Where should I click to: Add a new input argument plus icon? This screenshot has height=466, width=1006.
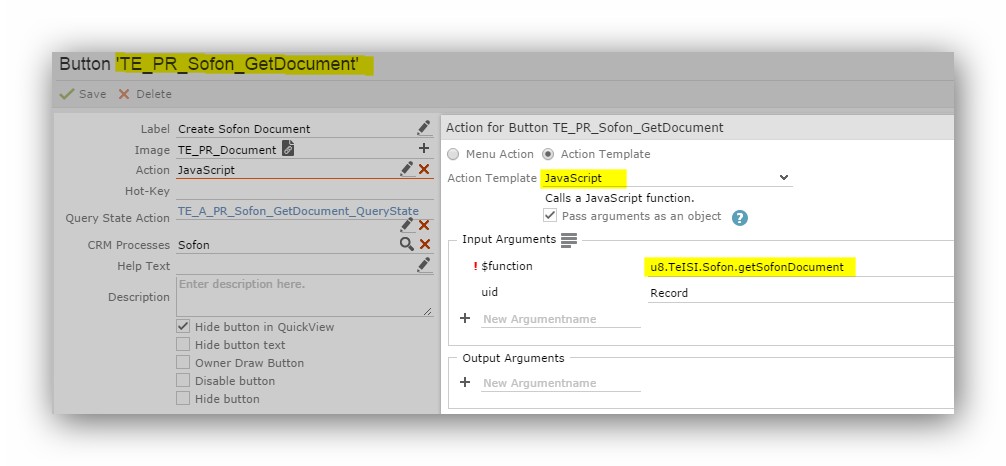pyautogui.click(x=465, y=318)
